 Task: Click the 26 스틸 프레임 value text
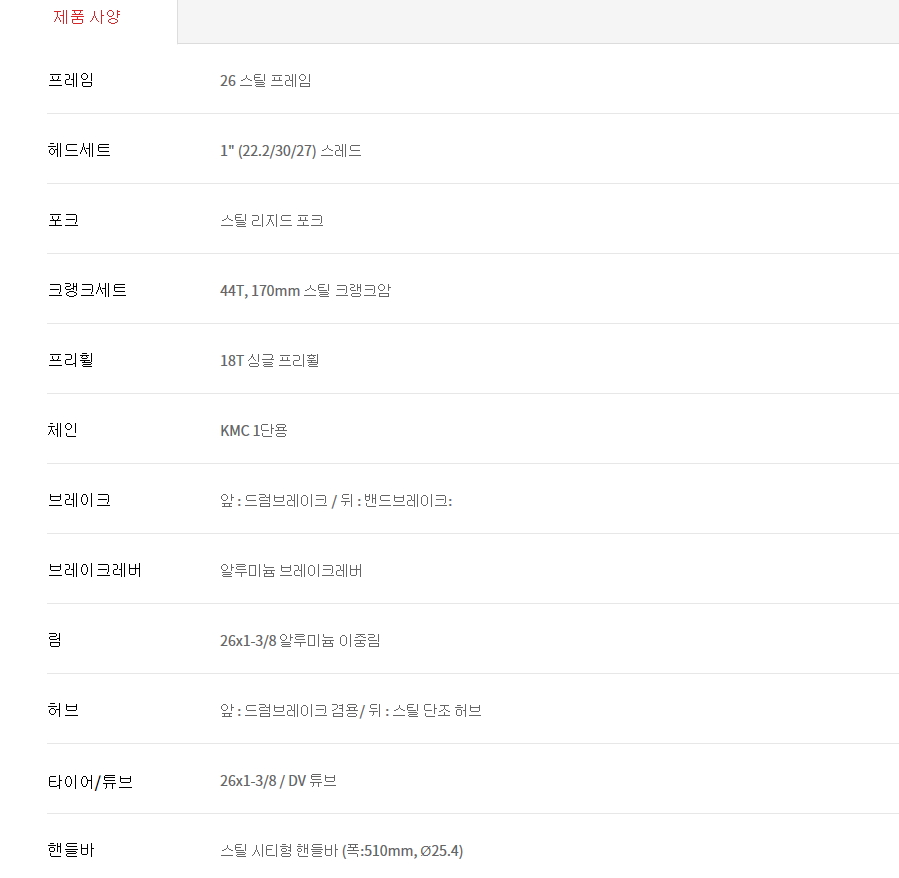point(265,81)
